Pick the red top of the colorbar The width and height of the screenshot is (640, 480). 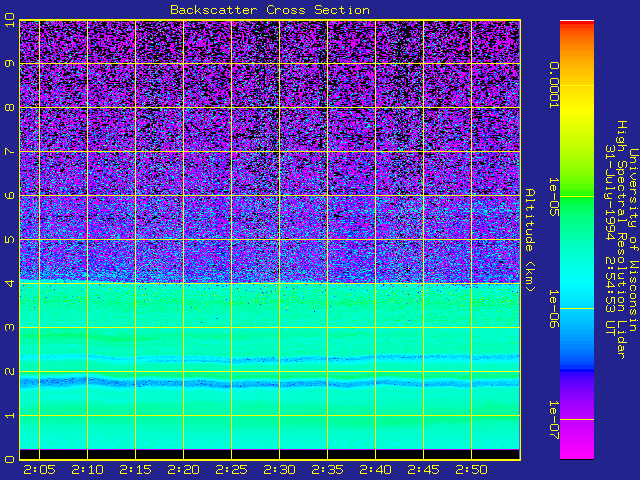tap(577, 24)
